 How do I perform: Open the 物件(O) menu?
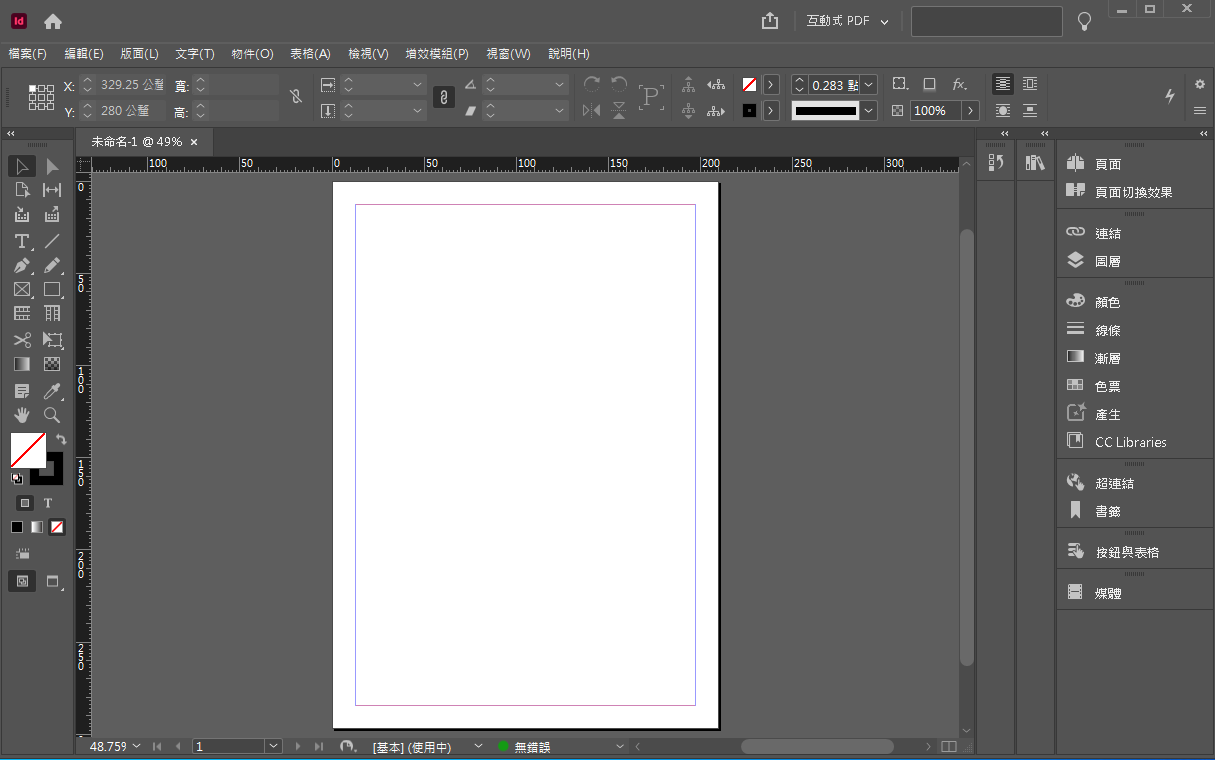pyautogui.click(x=252, y=54)
